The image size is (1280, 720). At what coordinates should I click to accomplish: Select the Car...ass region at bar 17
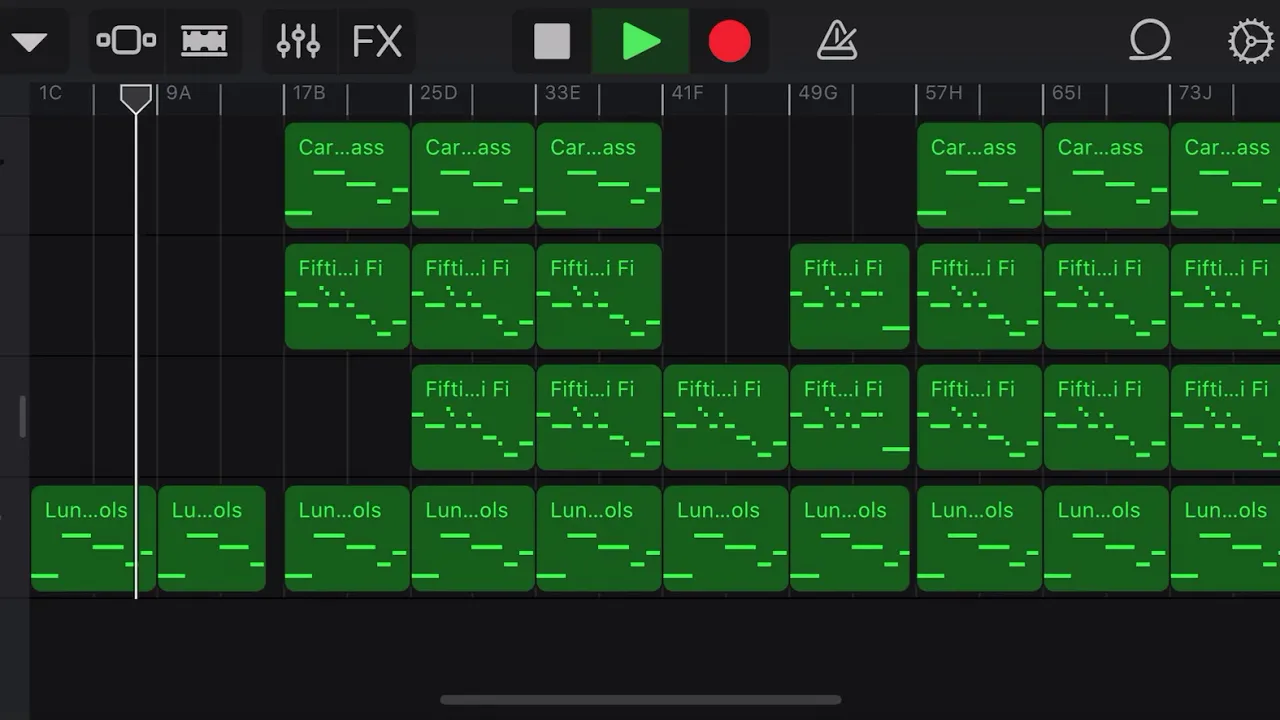coord(347,176)
